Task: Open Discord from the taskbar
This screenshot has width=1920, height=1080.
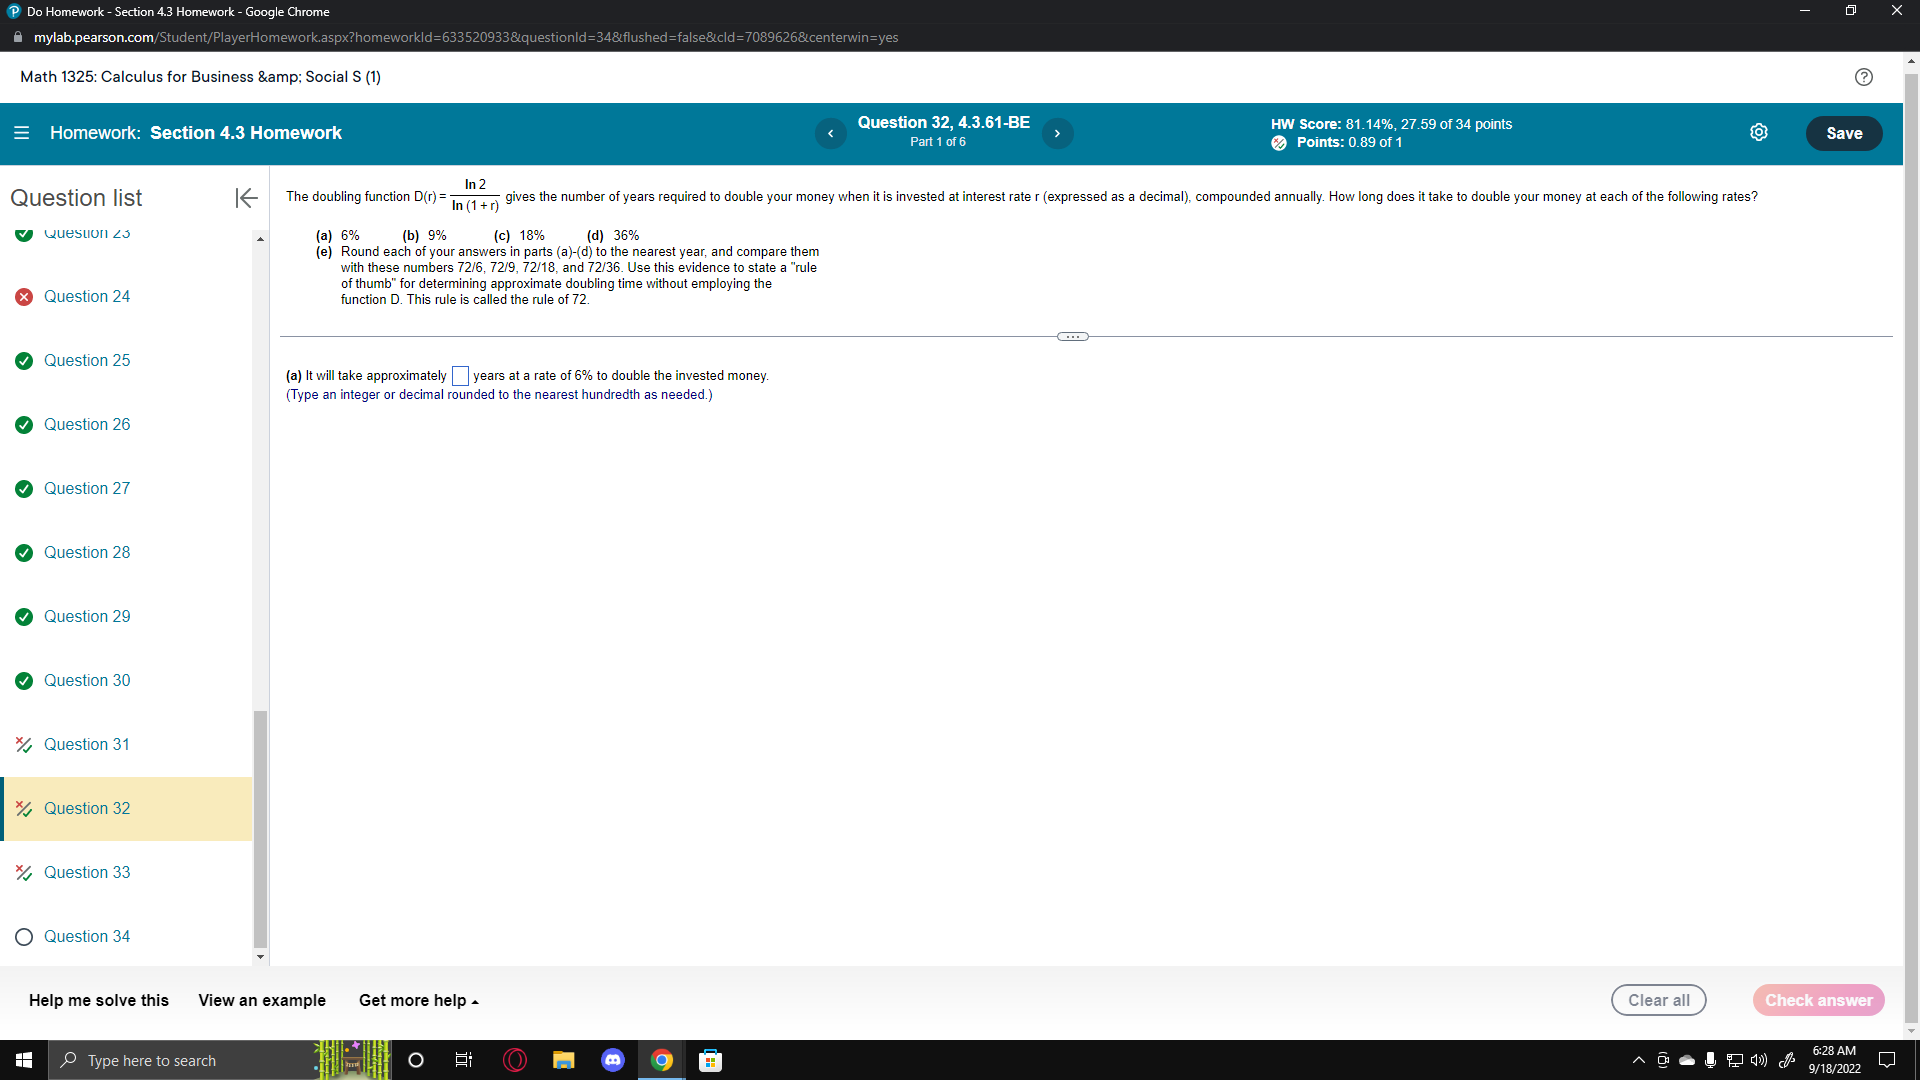Action: (x=613, y=1060)
